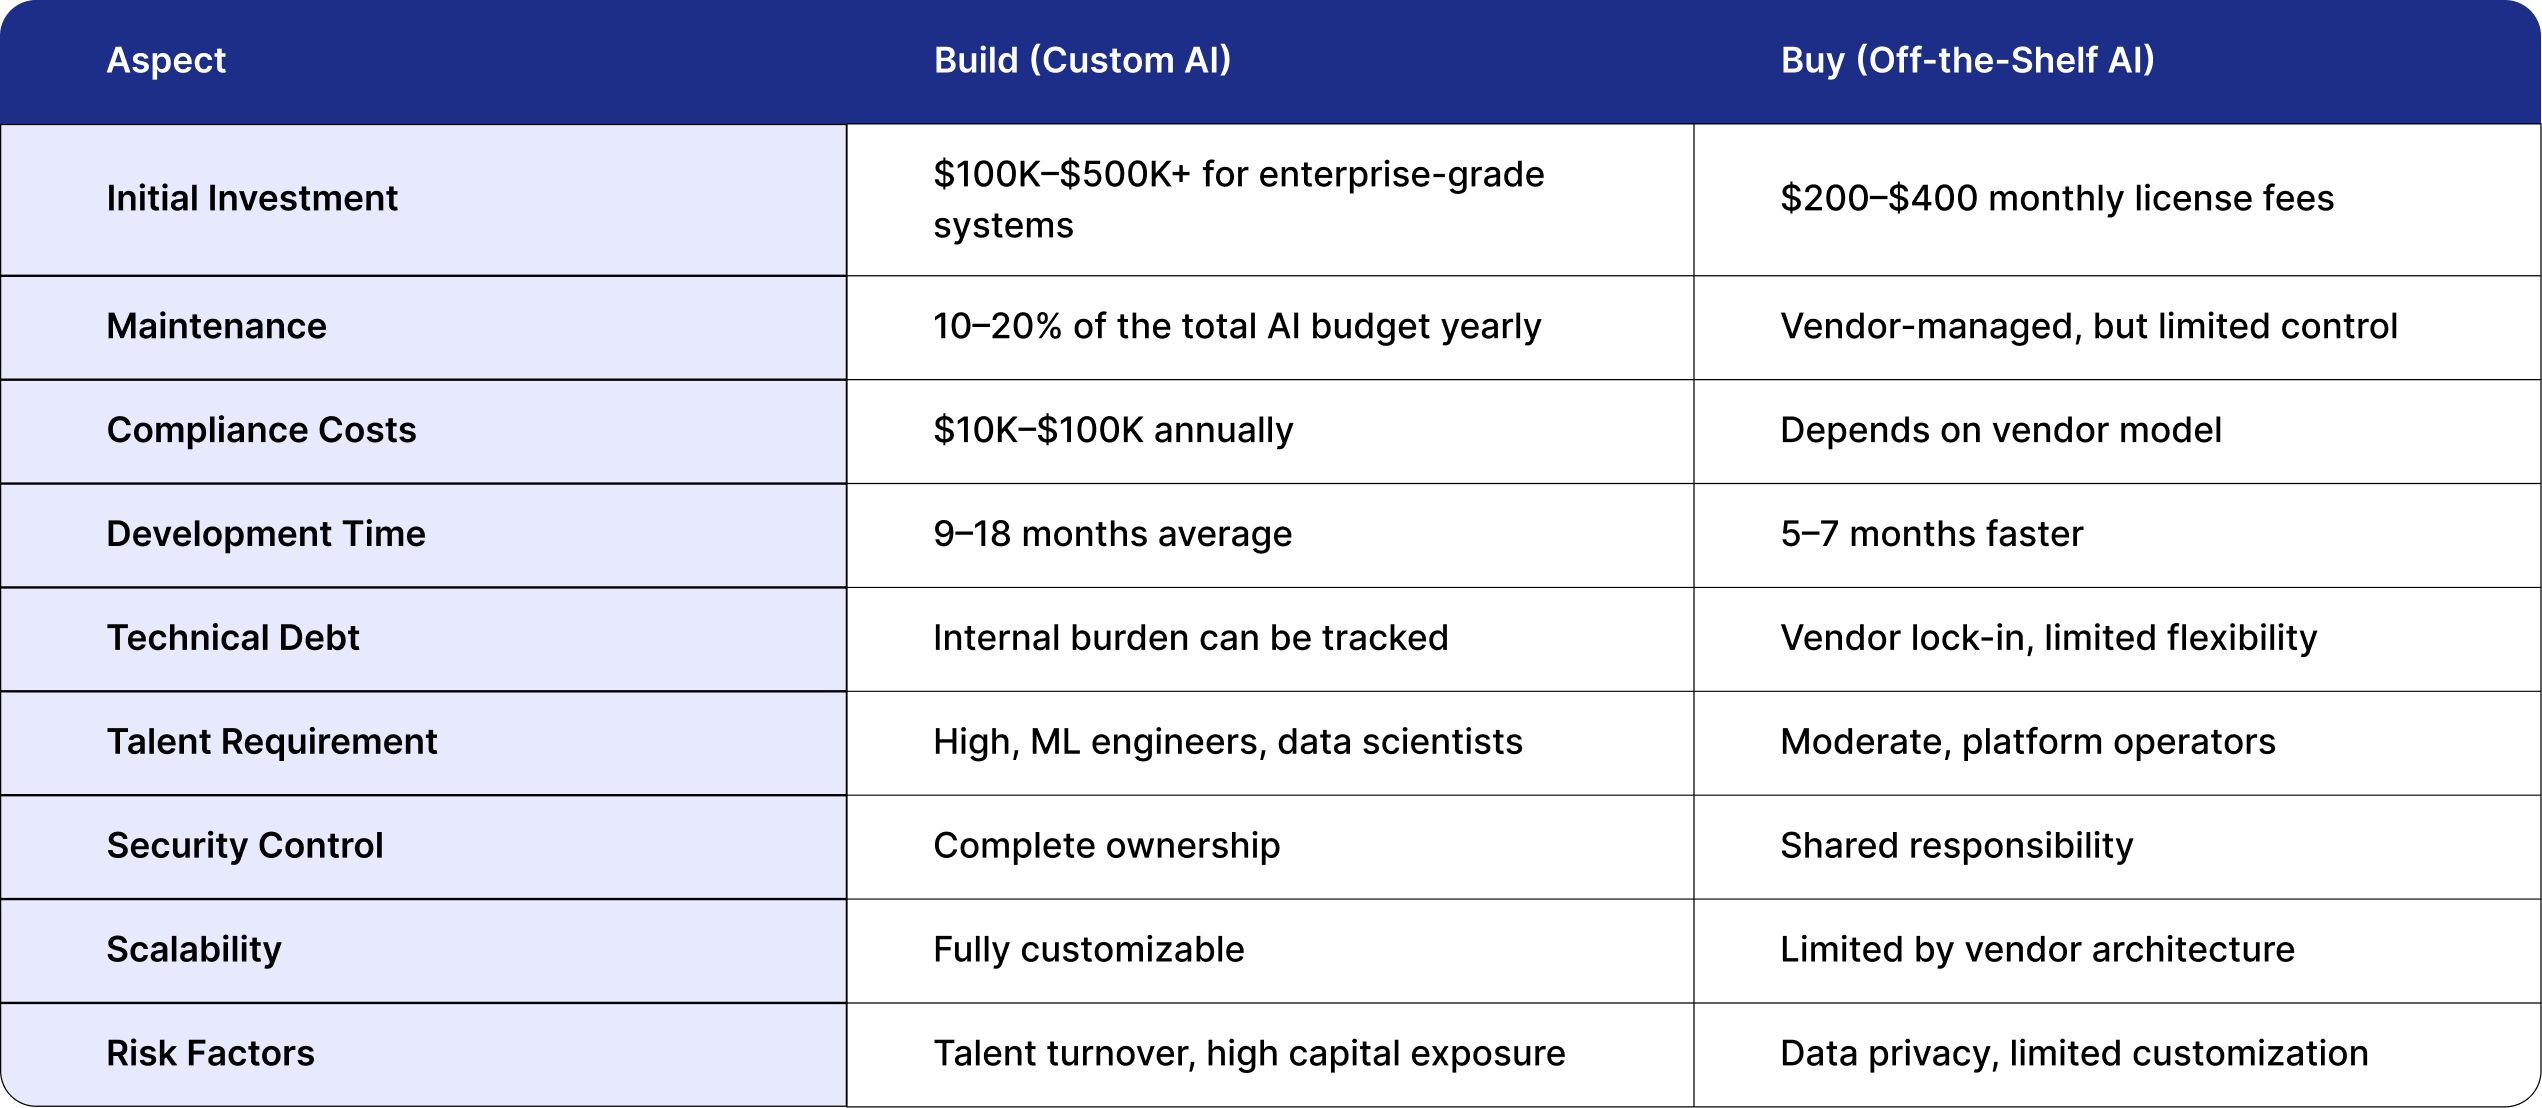Screen dimensions: 2542x1108
Task: Click the Risk Factors row label
Action: [x=210, y=1053]
